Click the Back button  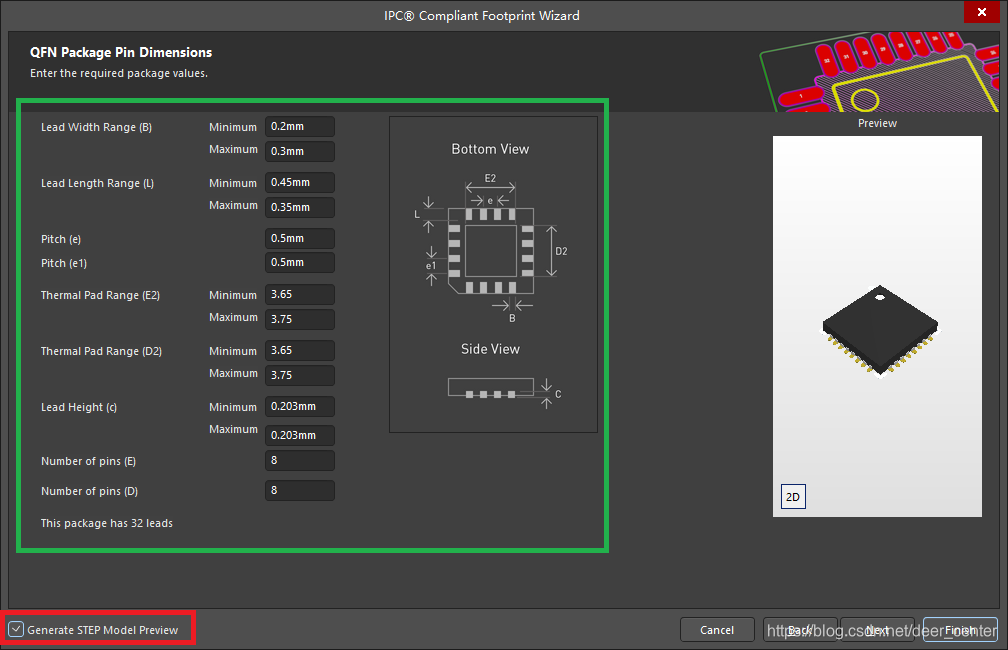pyautogui.click(x=800, y=630)
